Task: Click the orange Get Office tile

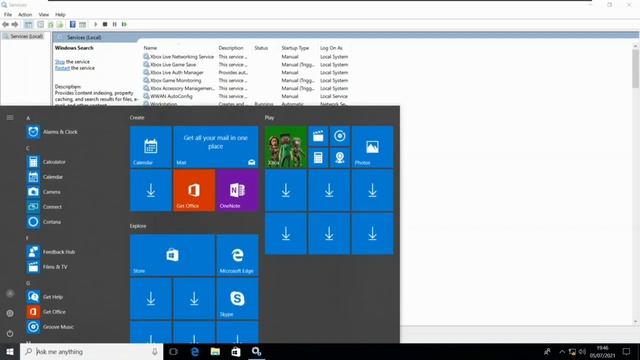Action: click(x=194, y=191)
